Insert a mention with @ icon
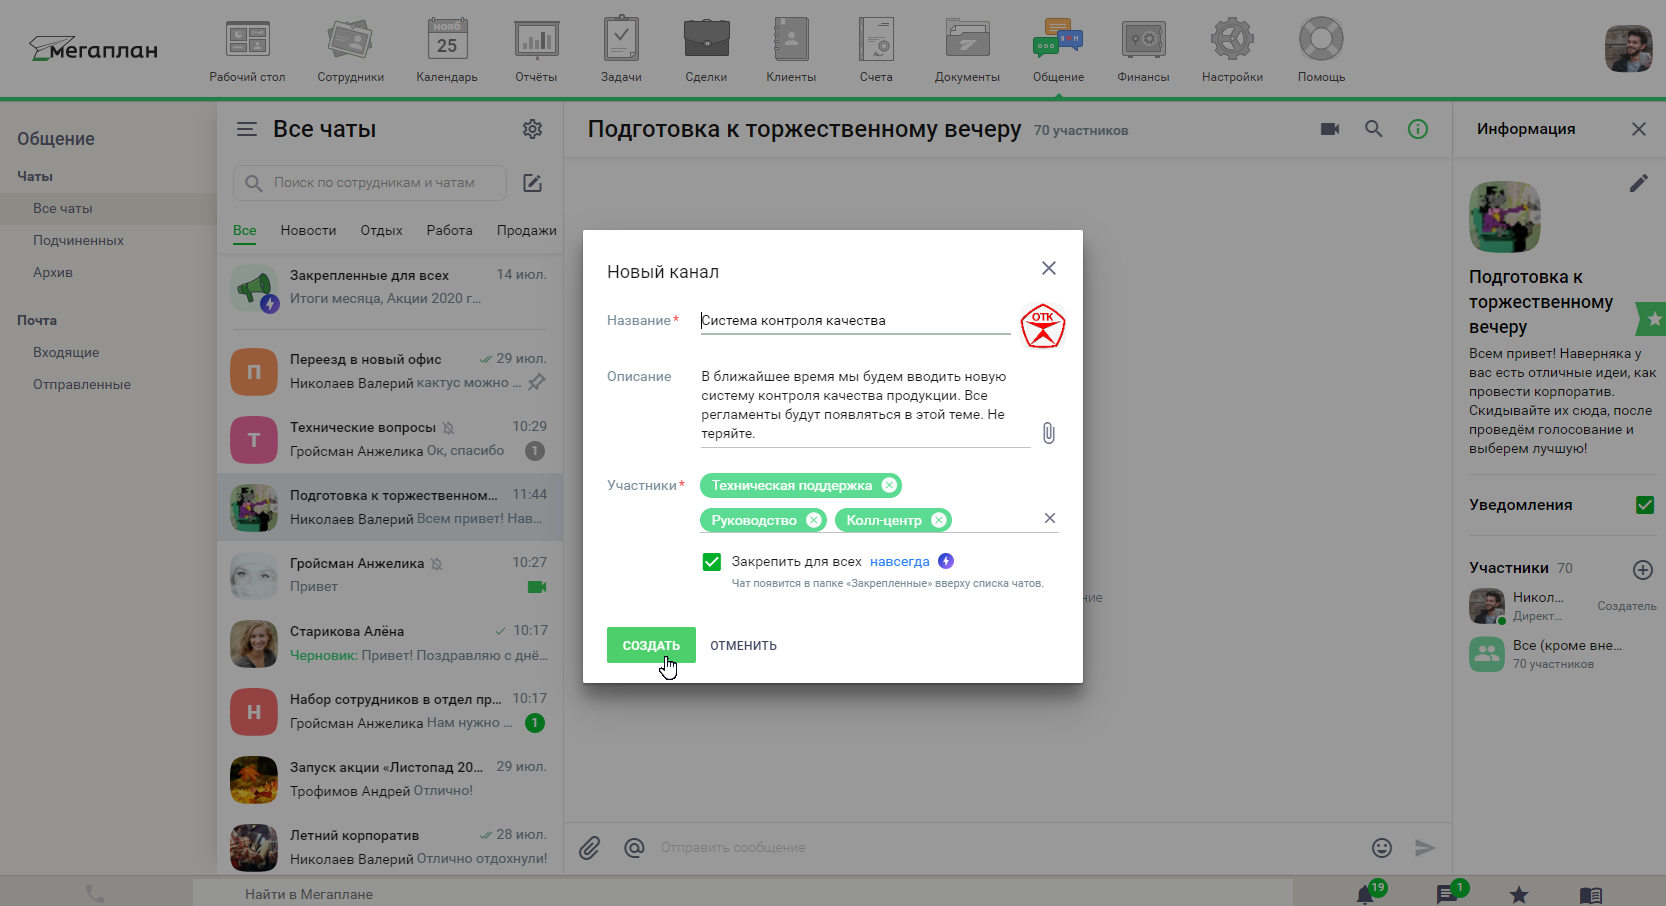This screenshot has width=1666, height=906. 634,848
